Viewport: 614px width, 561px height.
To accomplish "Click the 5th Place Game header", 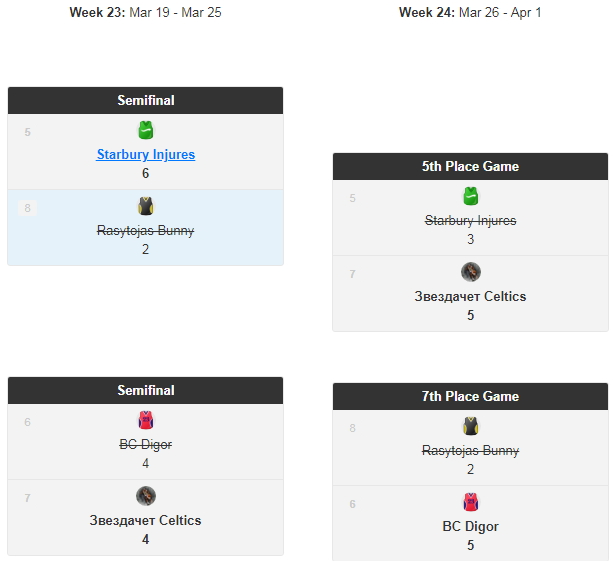I will (470, 167).
